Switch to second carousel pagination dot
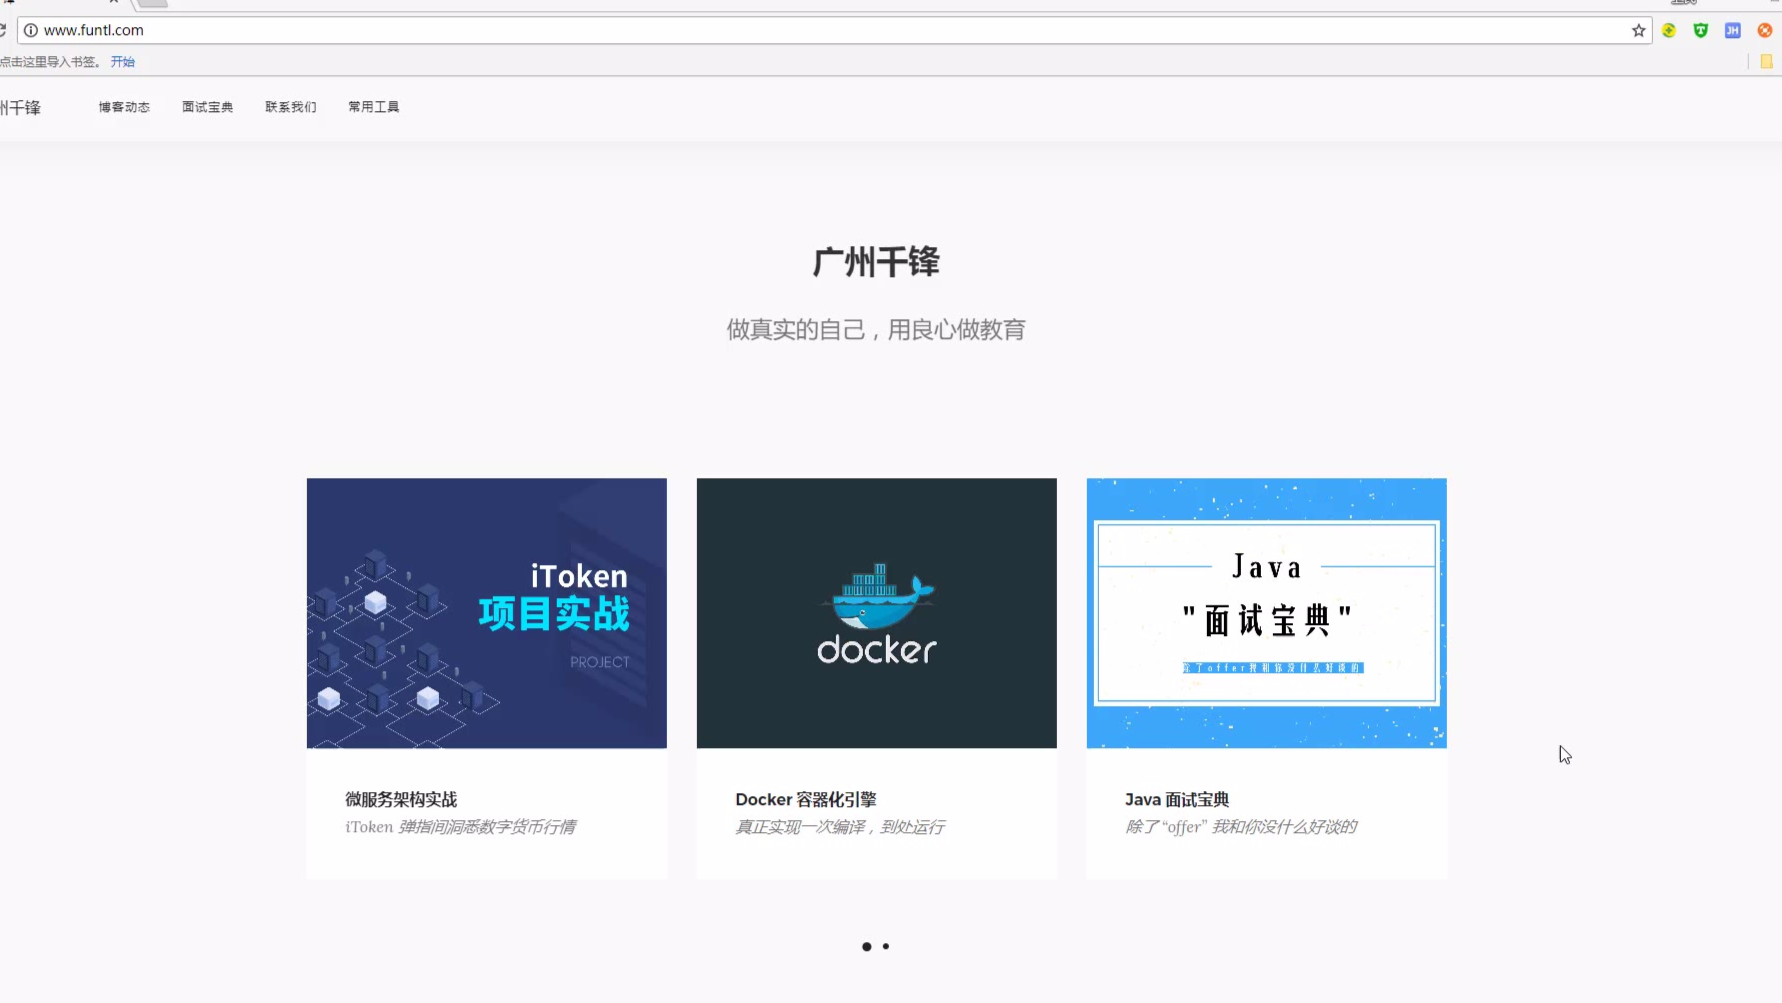1782x1003 pixels. pos(886,946)
